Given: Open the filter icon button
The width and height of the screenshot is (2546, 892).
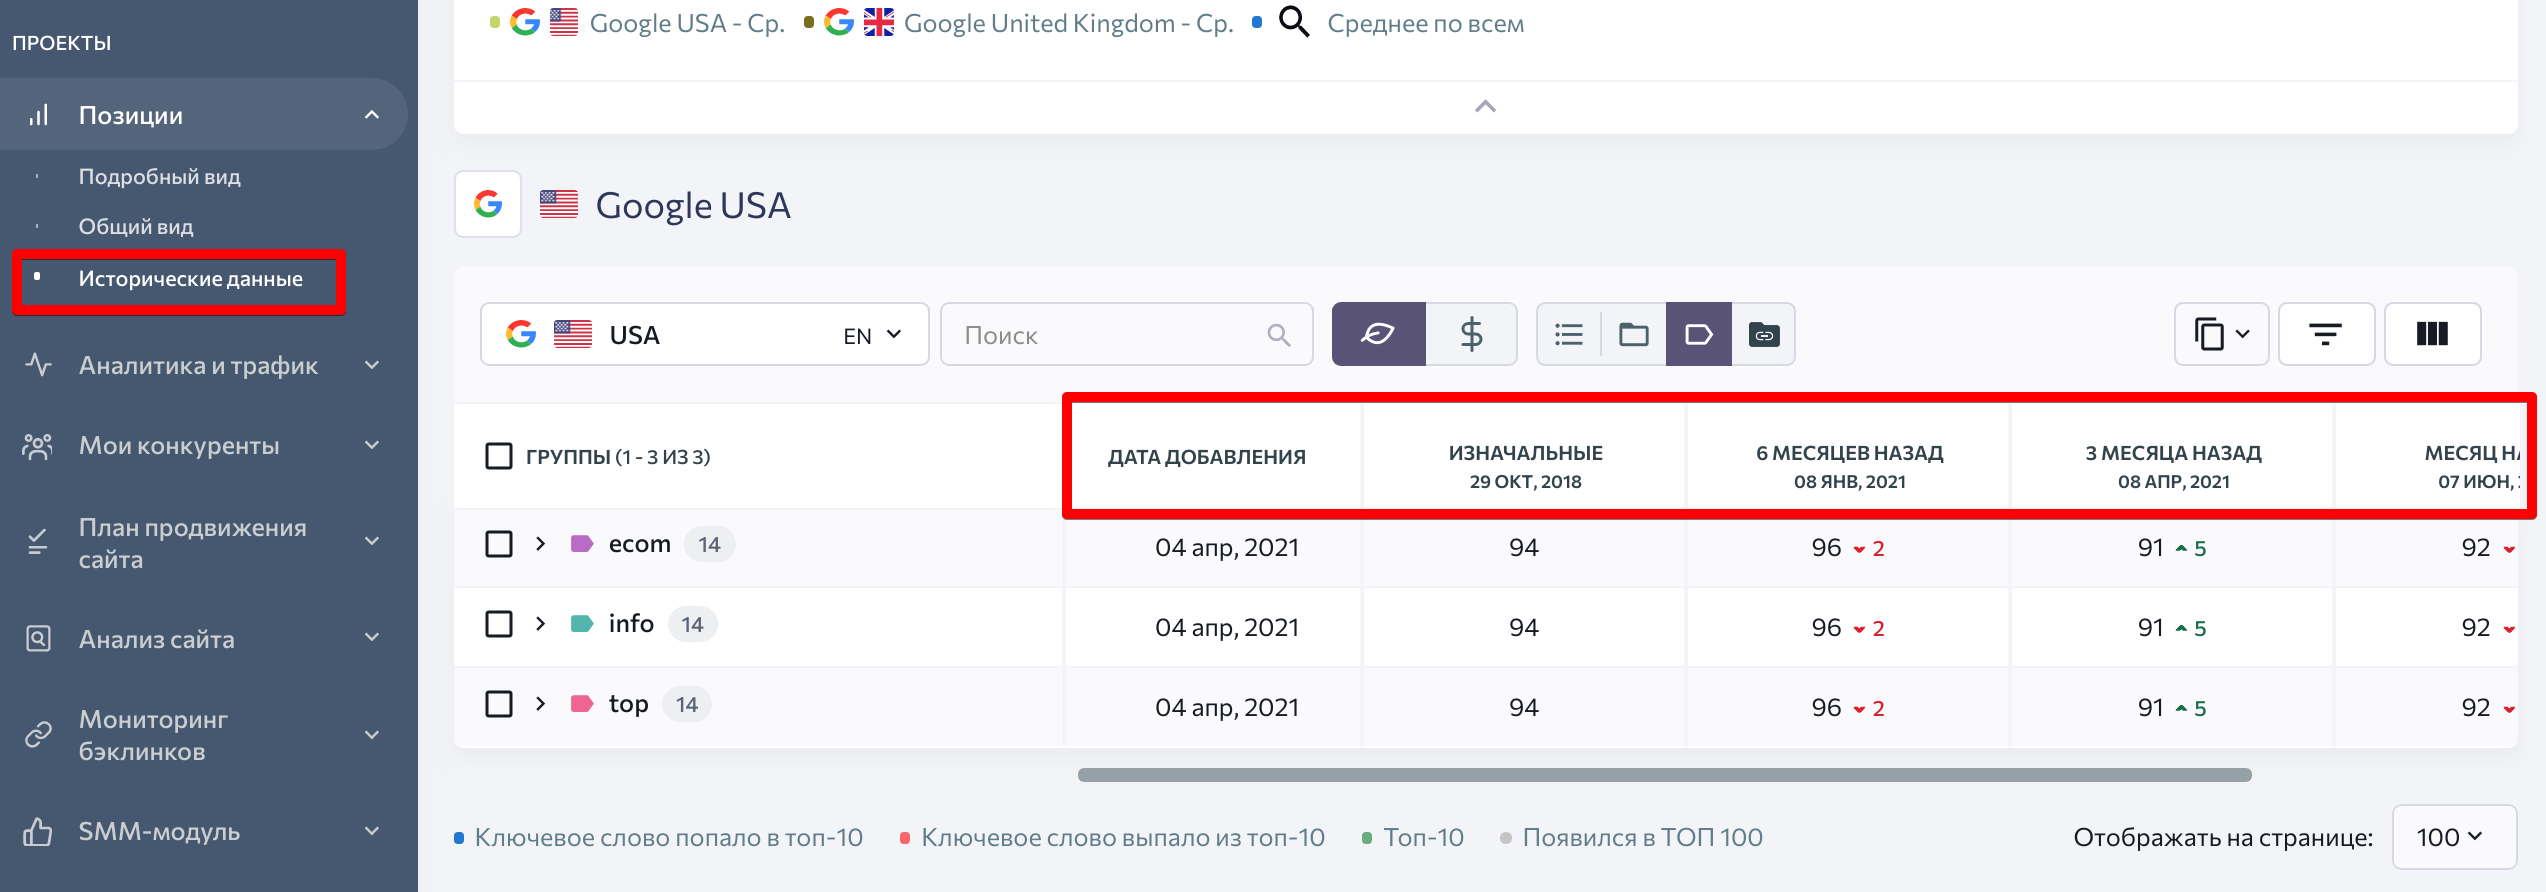Looking at the screenshot, I should [x=2326, y=334].
